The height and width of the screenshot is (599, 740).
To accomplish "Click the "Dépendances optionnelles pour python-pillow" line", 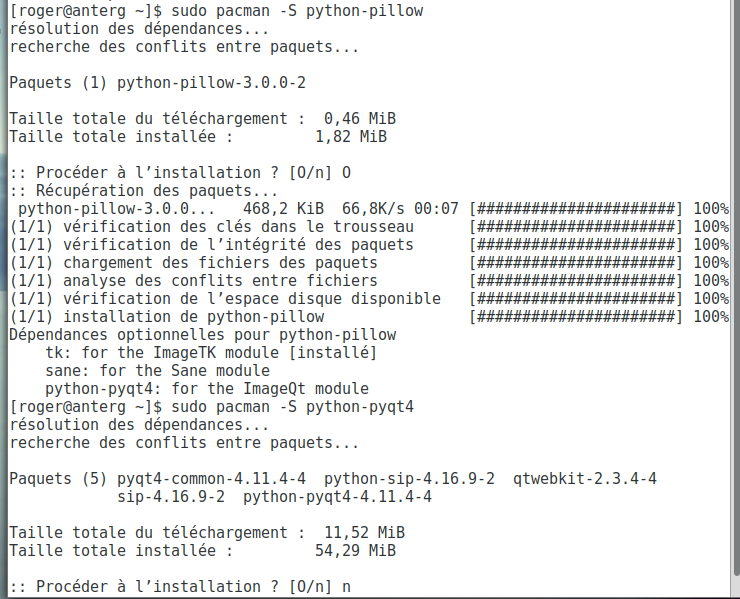I will (x=202, y=335).
